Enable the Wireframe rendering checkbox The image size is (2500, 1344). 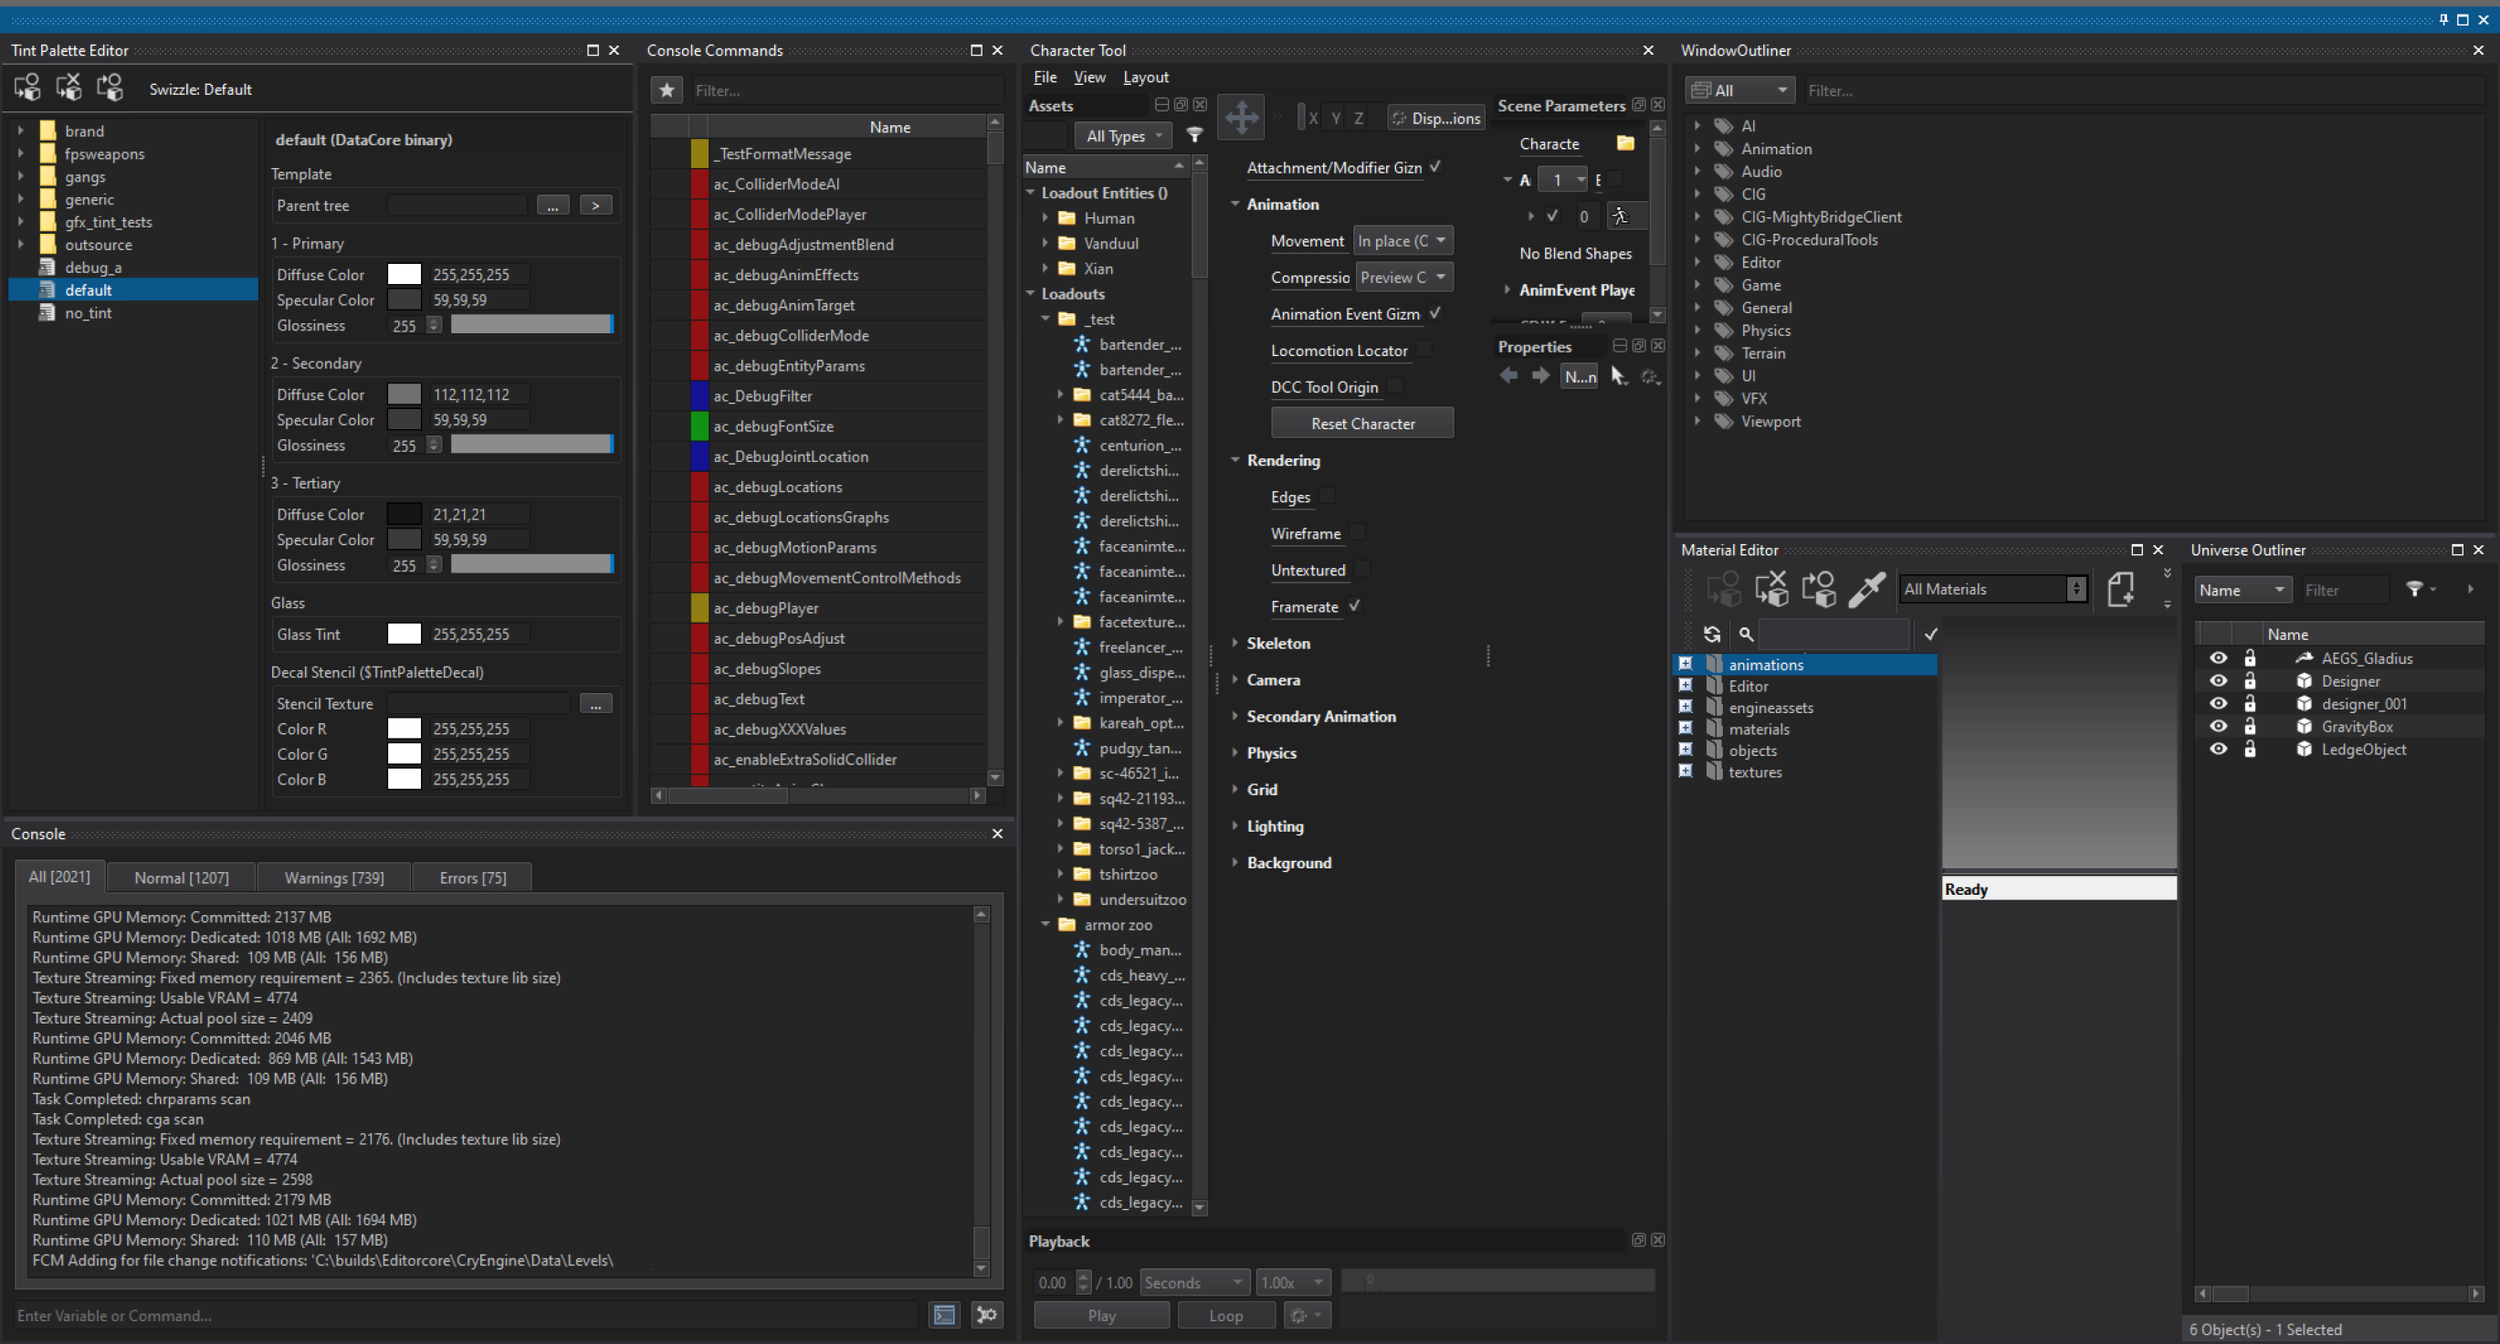(x=1357, y=533)
